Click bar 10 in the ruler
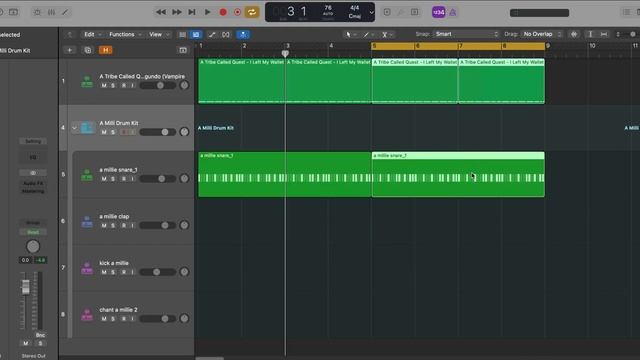 [x=592, y=46]
